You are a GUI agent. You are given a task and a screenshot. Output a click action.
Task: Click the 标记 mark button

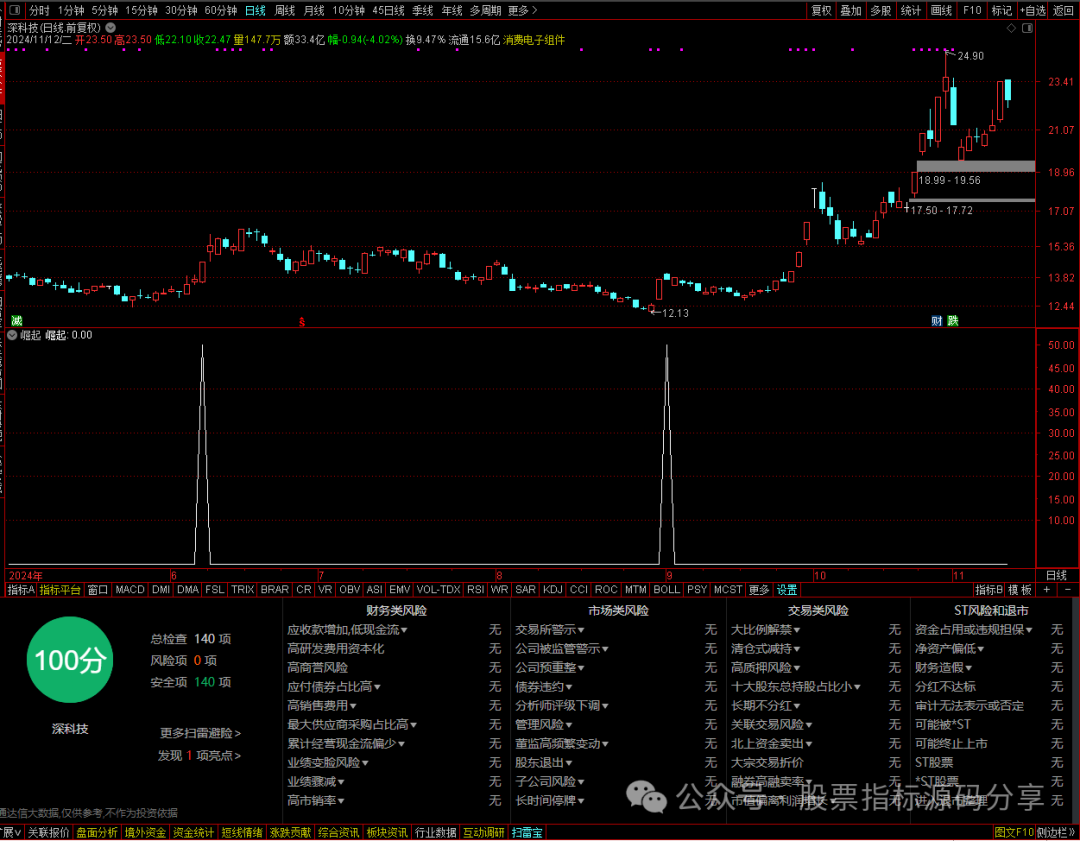(1001, 10)
